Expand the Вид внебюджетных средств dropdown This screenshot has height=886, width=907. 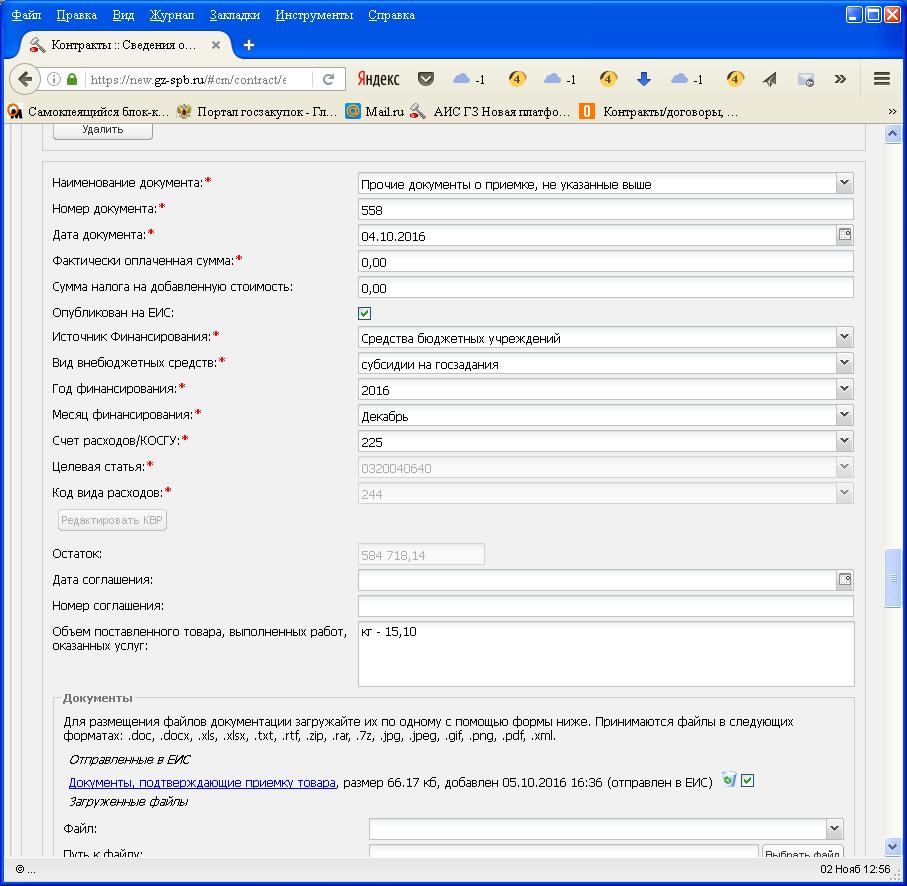pyautogui.click(x=845, y=363)
